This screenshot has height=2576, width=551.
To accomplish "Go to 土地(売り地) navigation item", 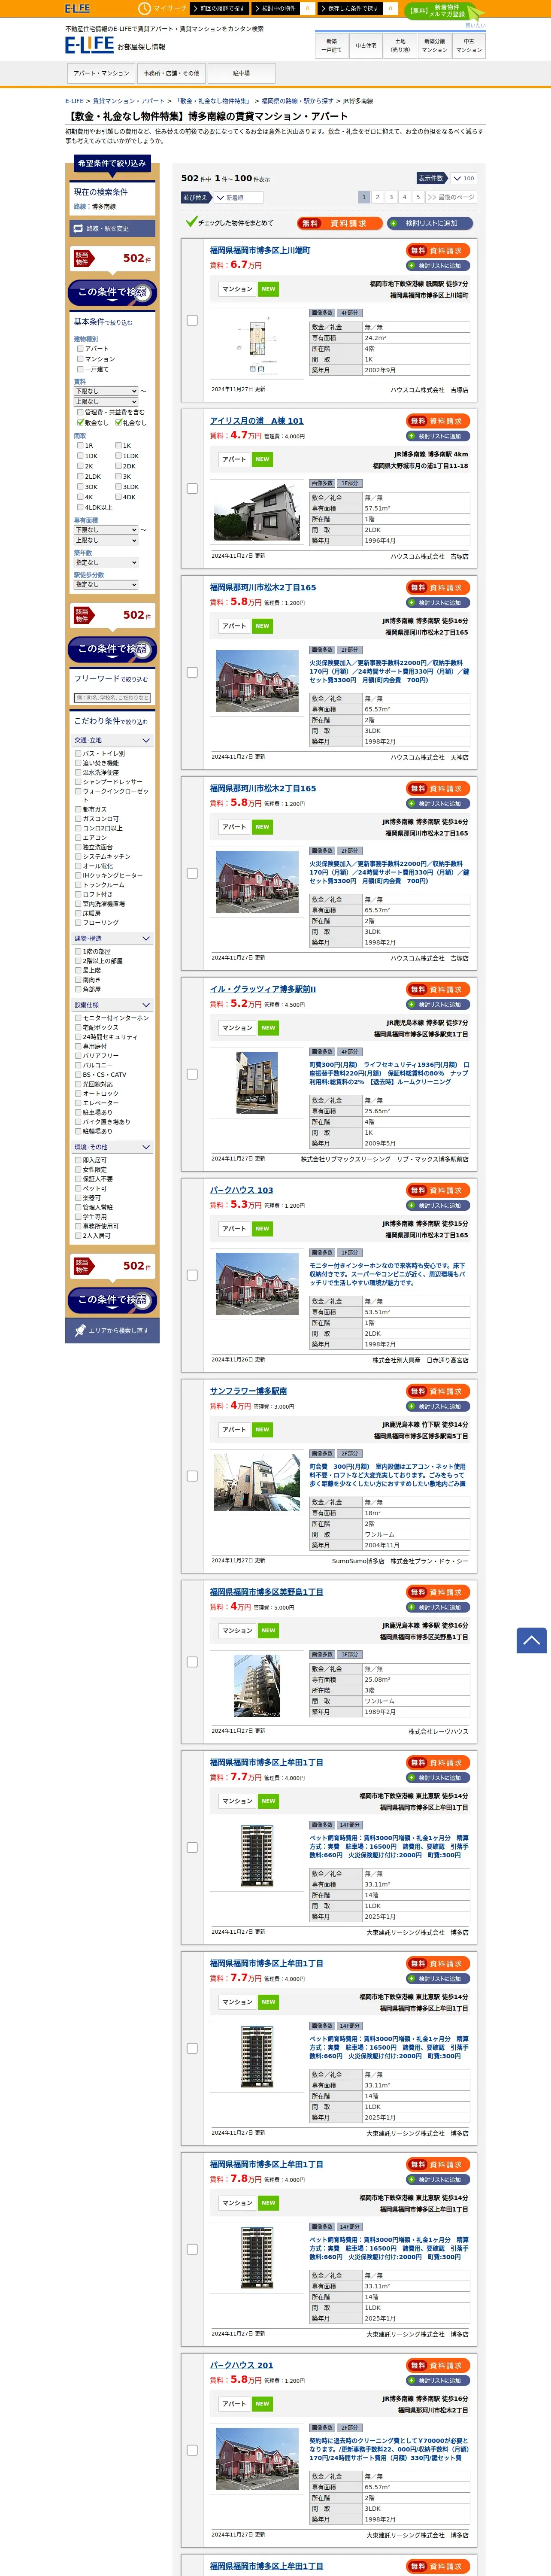I will point(400,45).
